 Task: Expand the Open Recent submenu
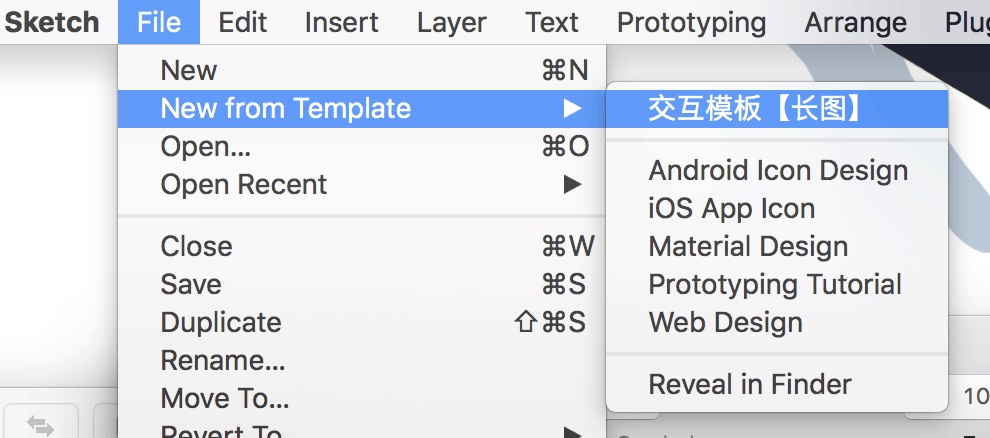(x=244, y=185)
